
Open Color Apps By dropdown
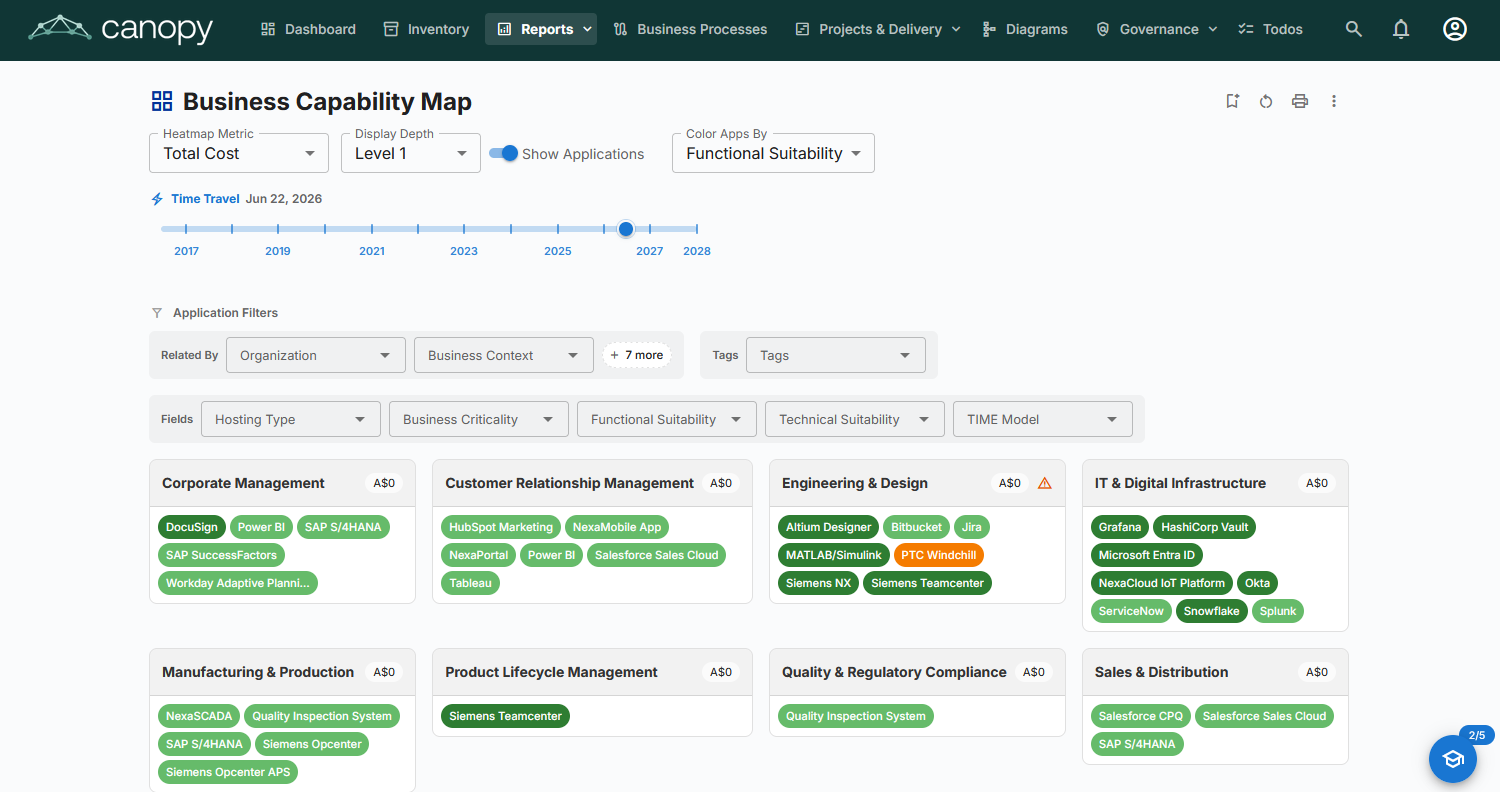tap(773, 153)
